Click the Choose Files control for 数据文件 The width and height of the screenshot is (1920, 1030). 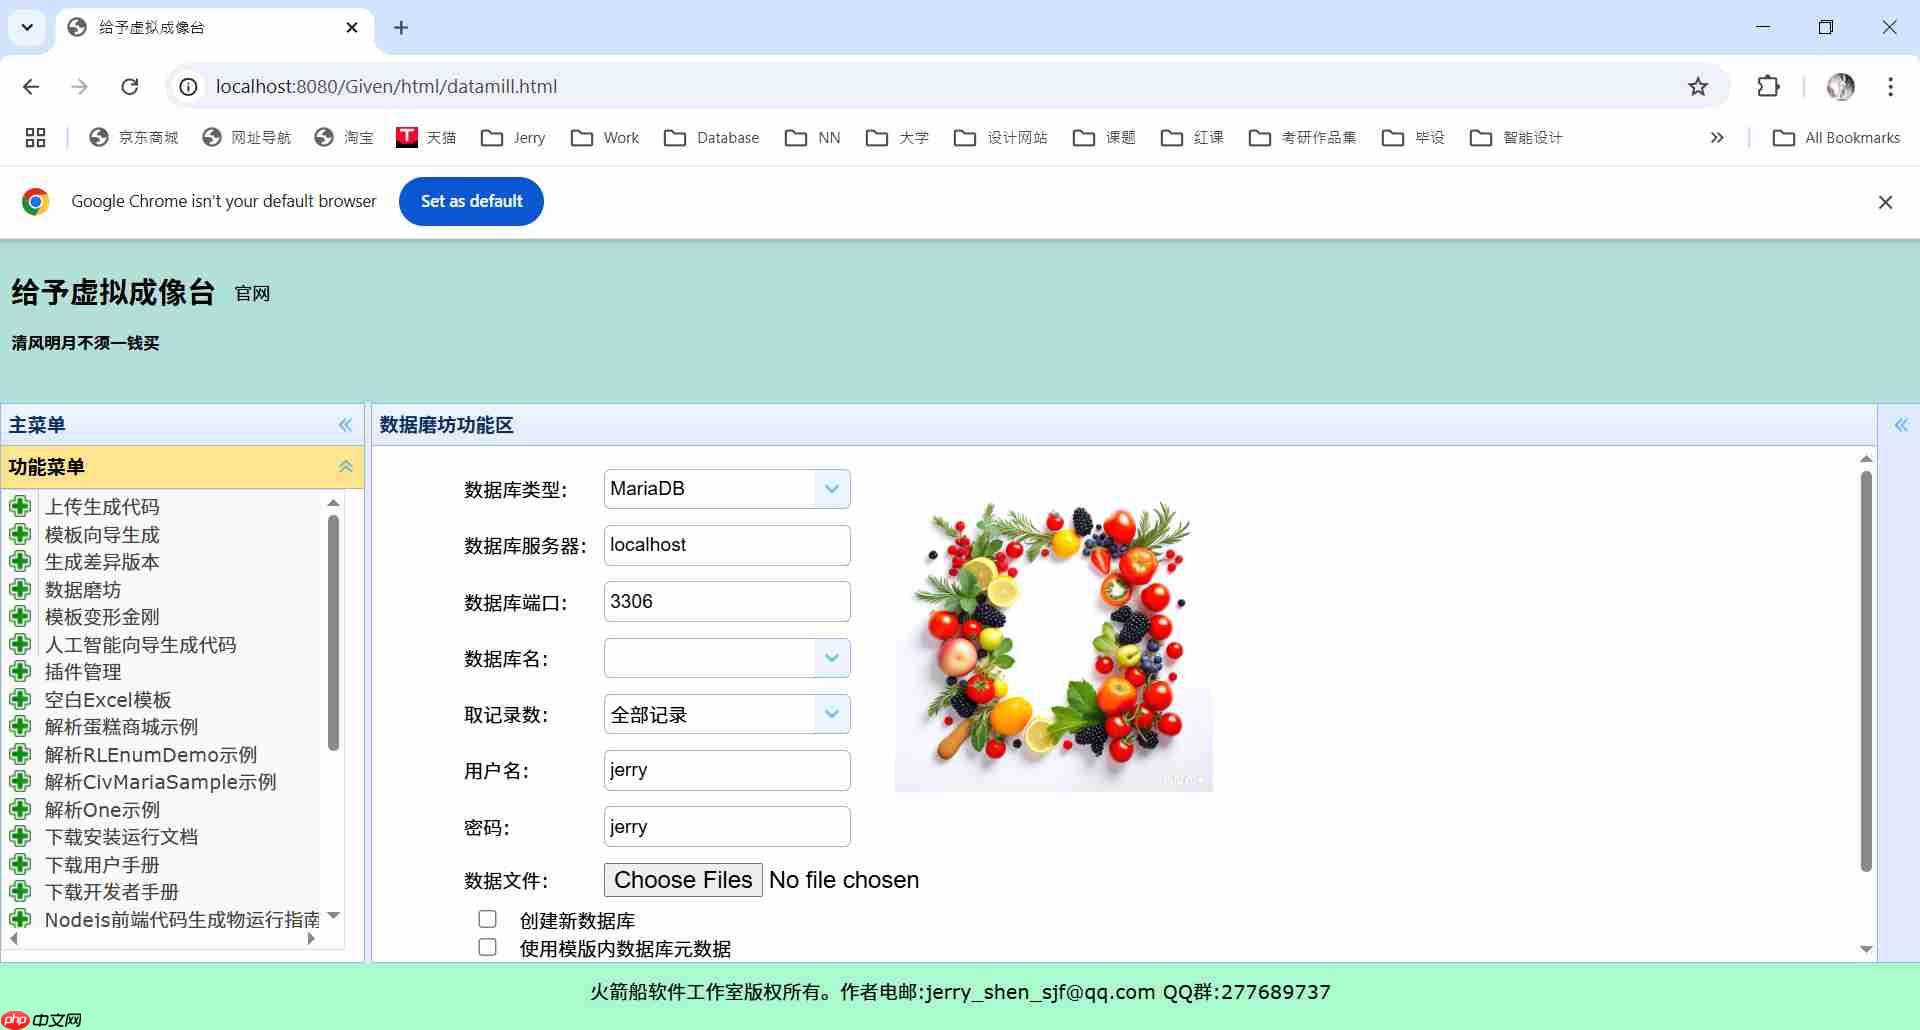coord(682,879)
